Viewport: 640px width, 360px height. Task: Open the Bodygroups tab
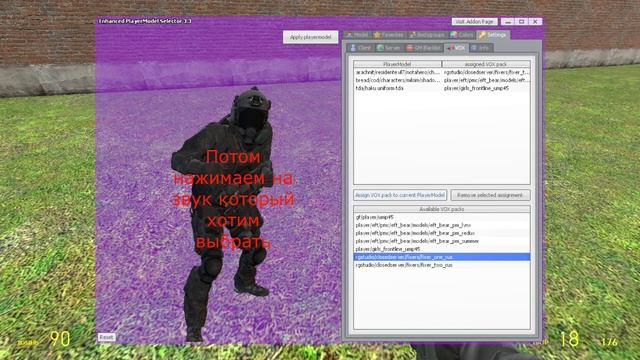pos(427,35)
